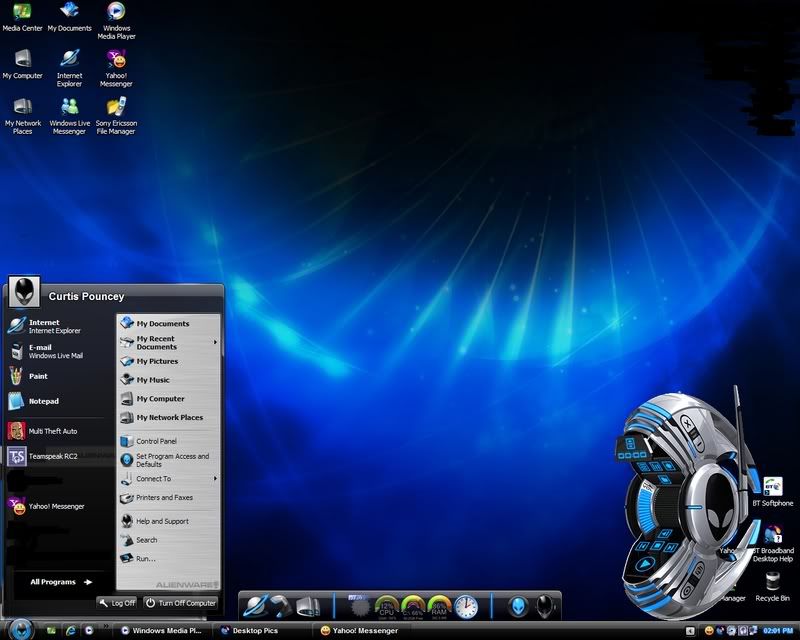Click the dock computer icon
Viewport: 800px width, 640px height.
308,606
